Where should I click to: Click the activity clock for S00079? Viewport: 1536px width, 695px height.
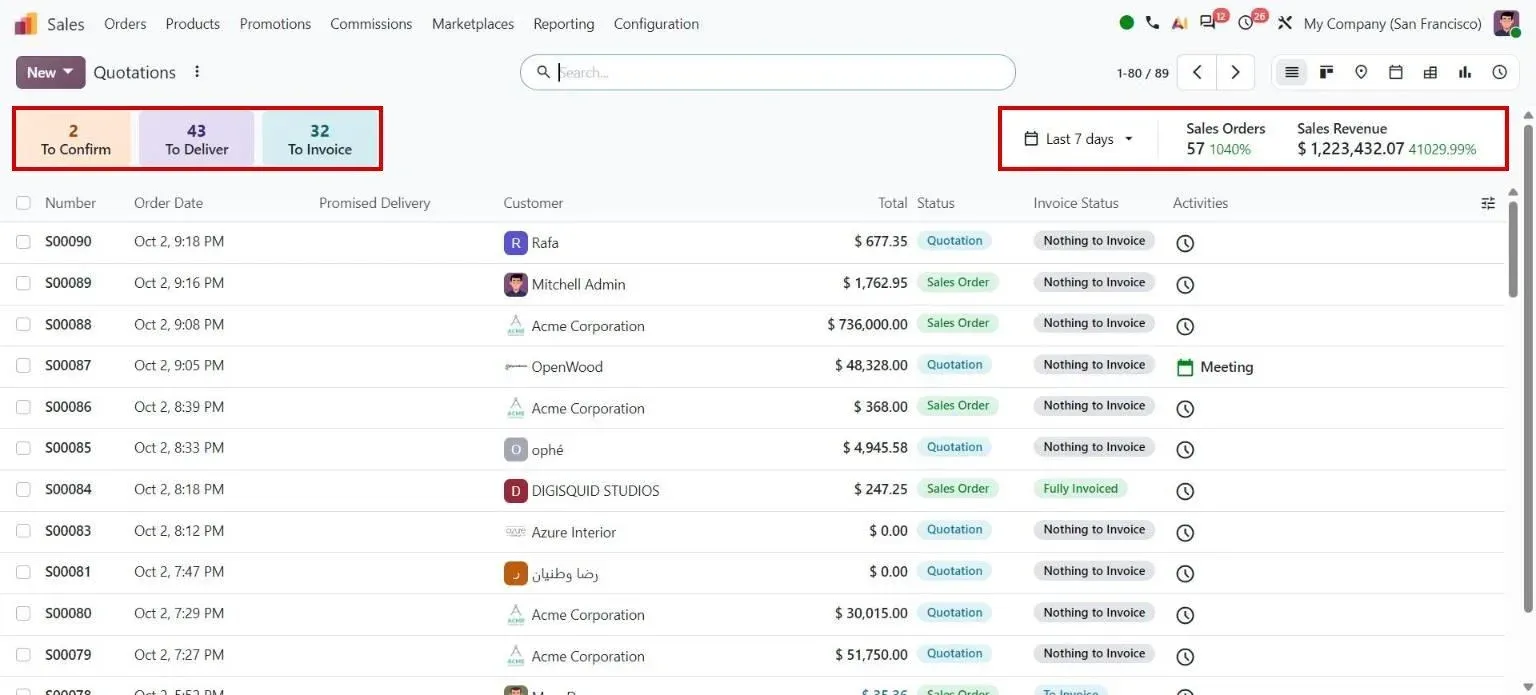pos(1185,657)
